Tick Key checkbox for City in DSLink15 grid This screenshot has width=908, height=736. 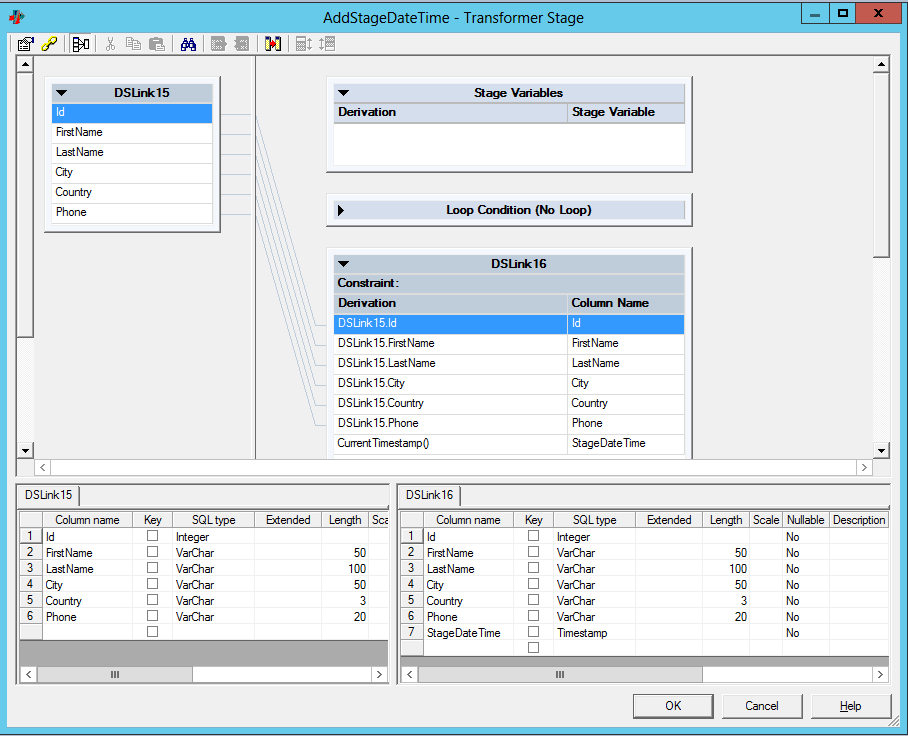152,584
